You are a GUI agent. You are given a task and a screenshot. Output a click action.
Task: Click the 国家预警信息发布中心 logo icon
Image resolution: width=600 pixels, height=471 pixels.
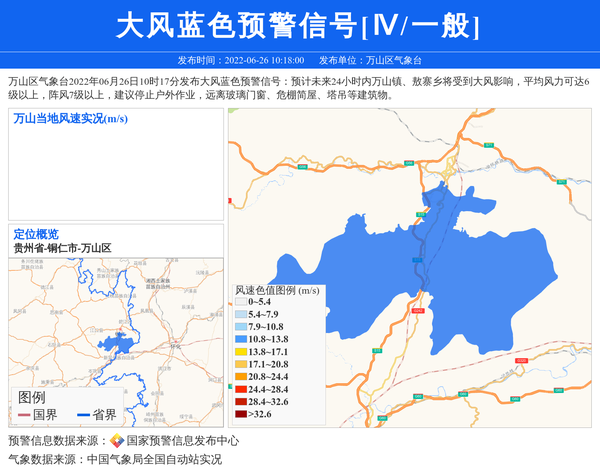[x=117, y=441]
